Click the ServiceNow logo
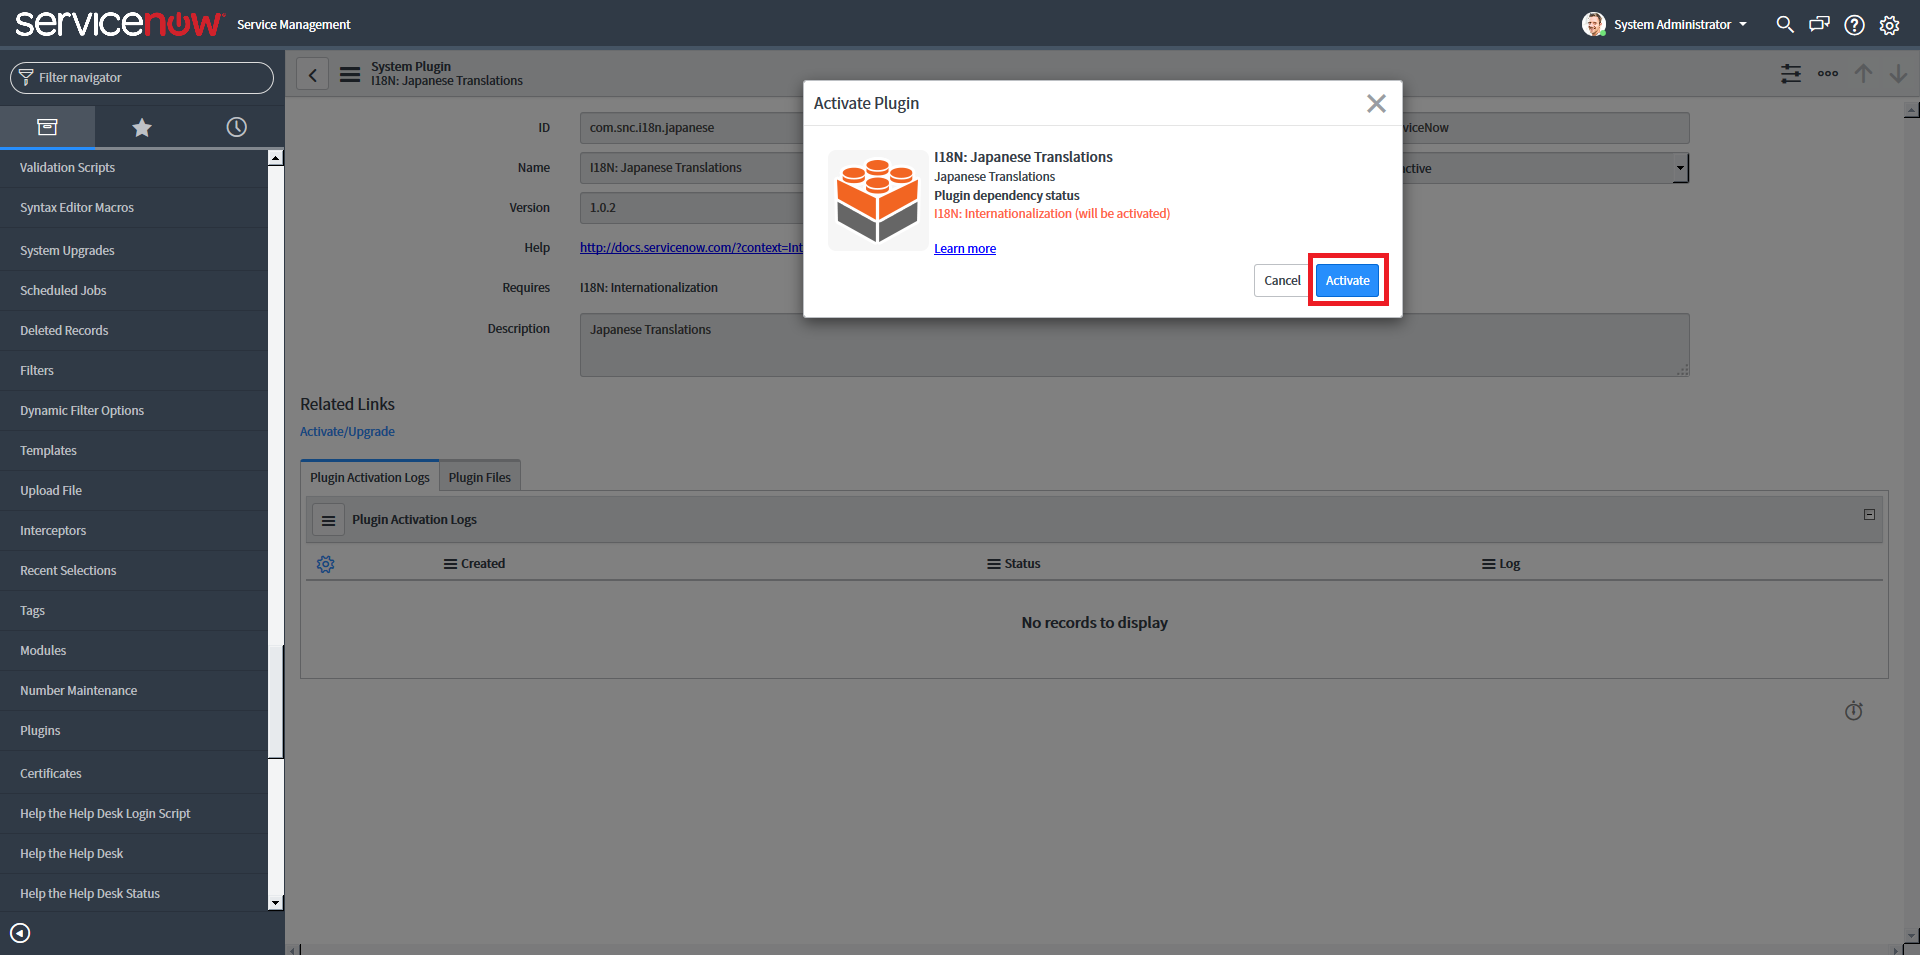Image resolution: width=1920 pixels, height=955 pixels. click(x=119, y=23)
